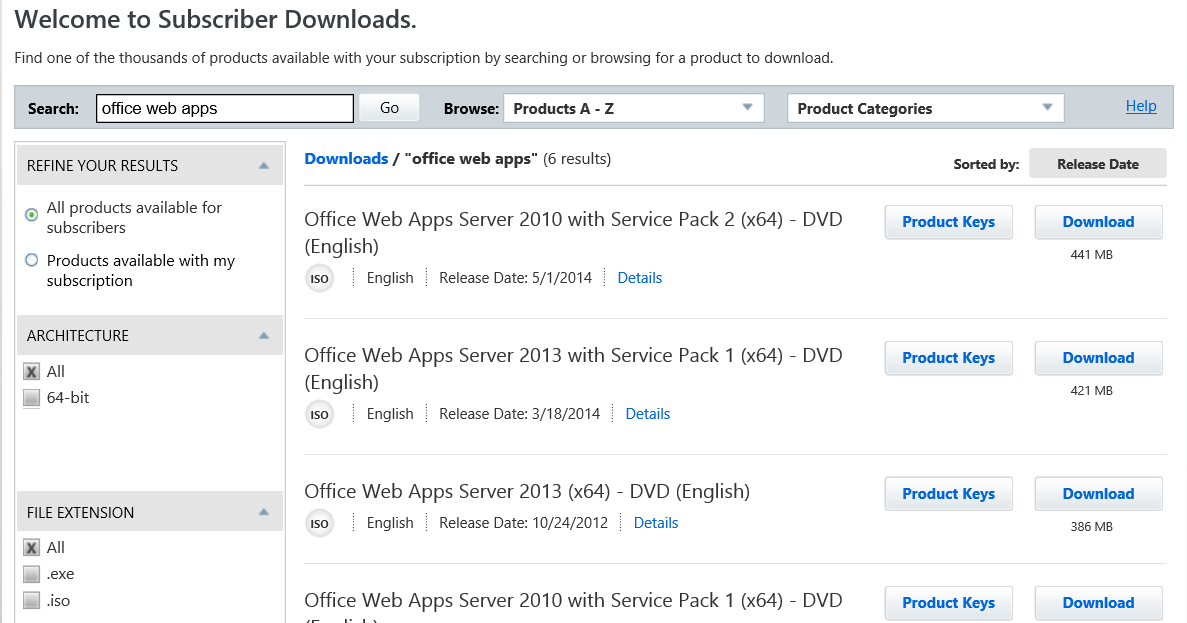Click the Go search button
Image resolution: width=1187 pixels, height=623 pixels.
point(389,107)
